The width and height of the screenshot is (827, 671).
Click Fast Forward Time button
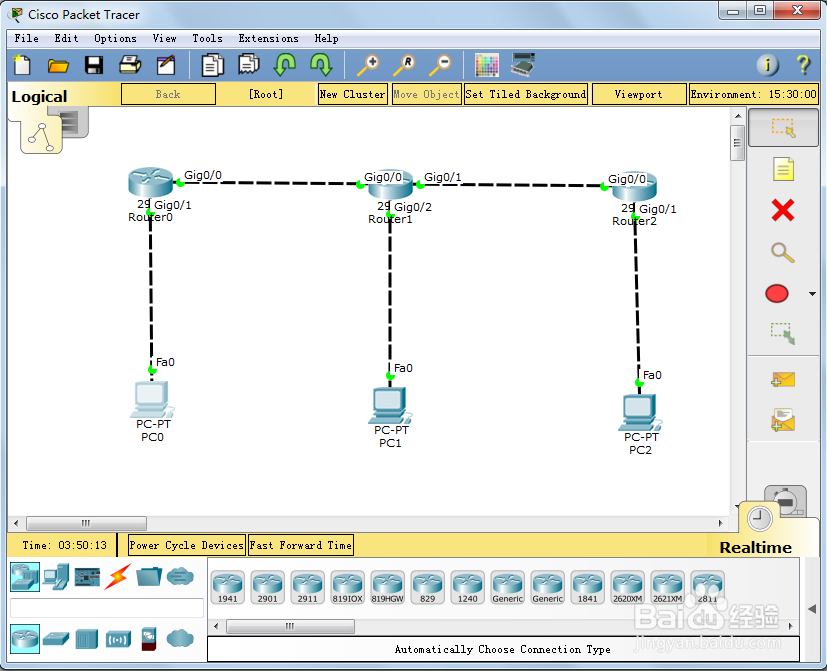click(301, 545)
